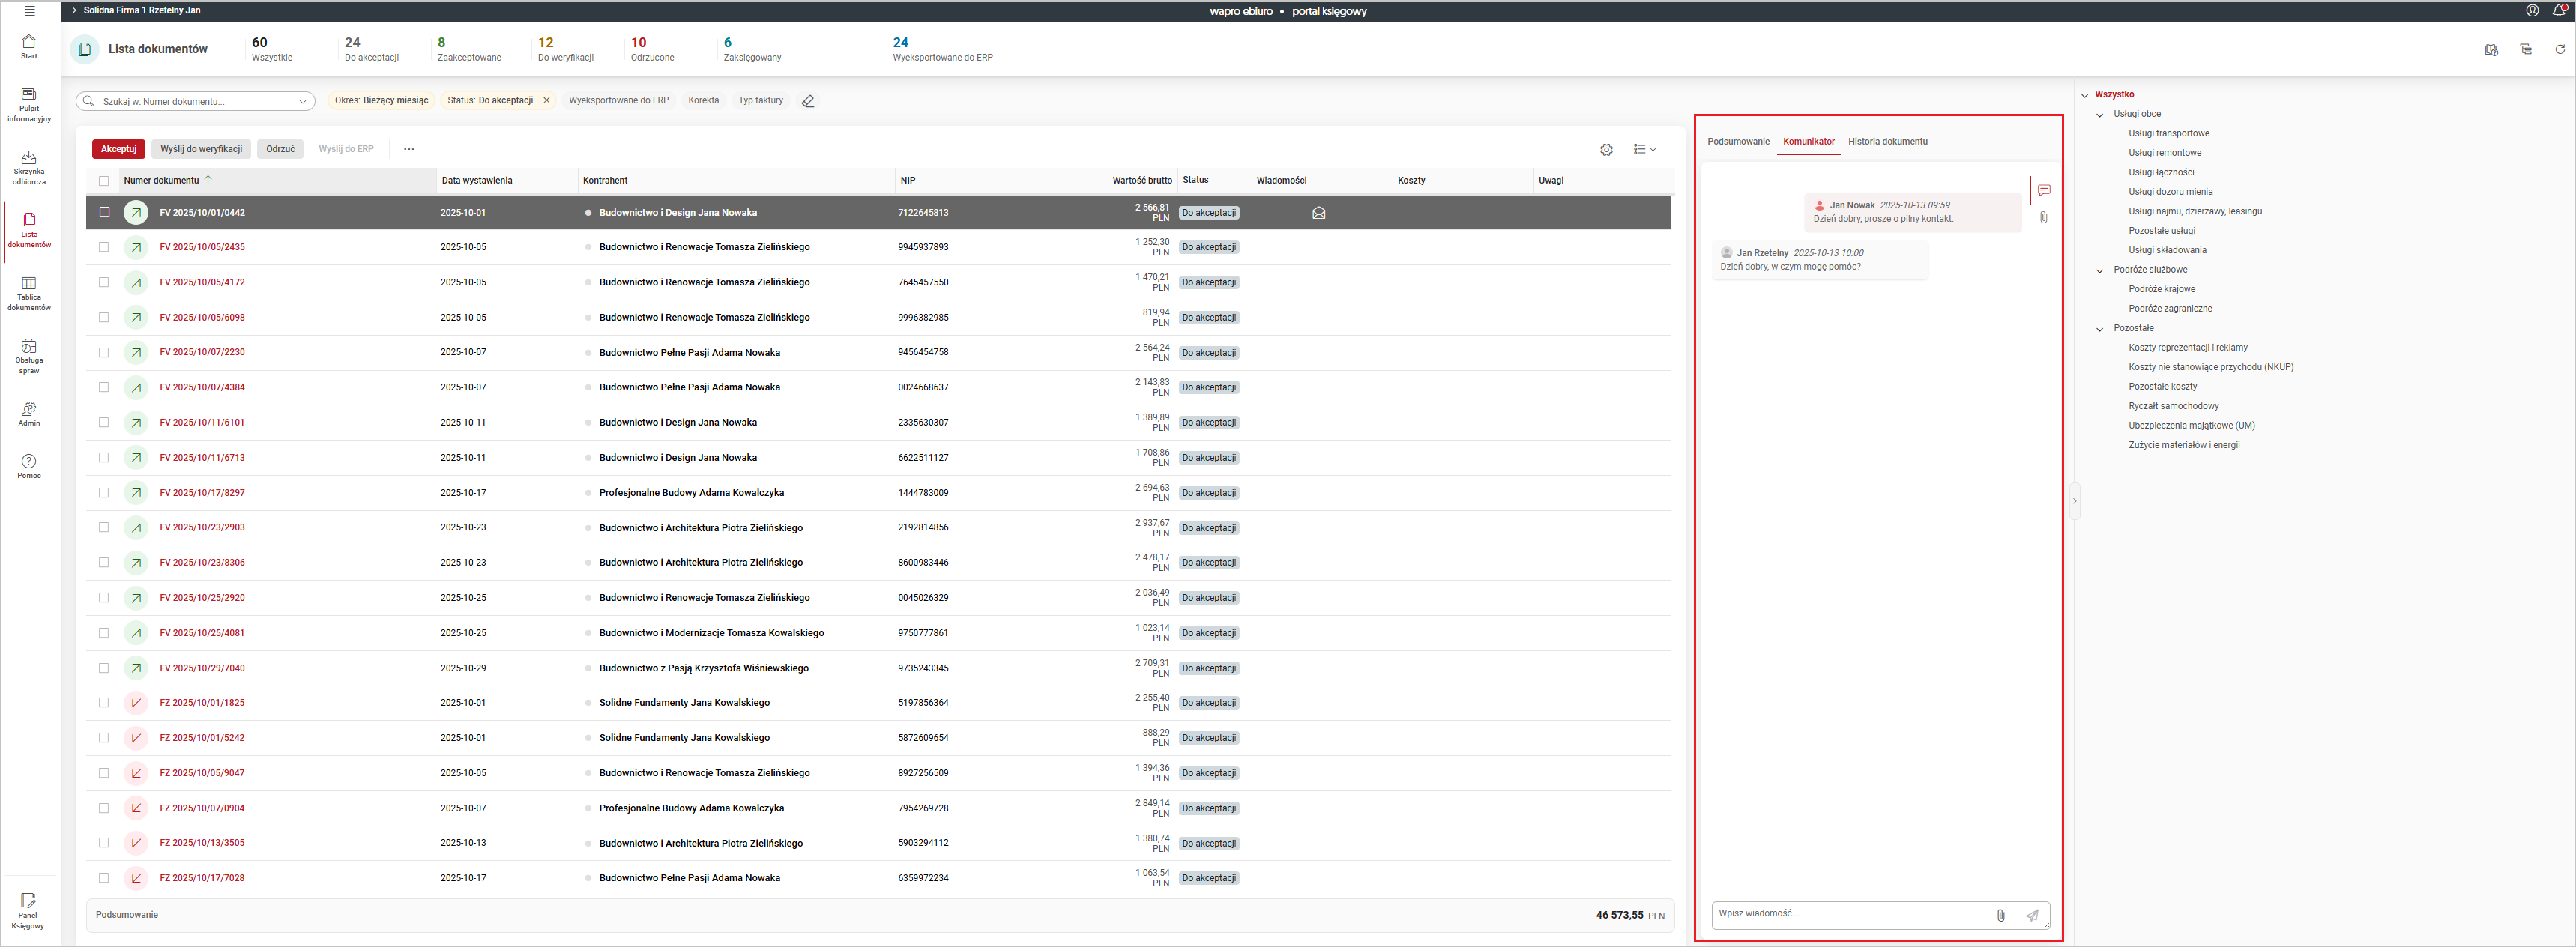Open the search field dropdown arrow
2576x947 pixels.
click(302, 101)
